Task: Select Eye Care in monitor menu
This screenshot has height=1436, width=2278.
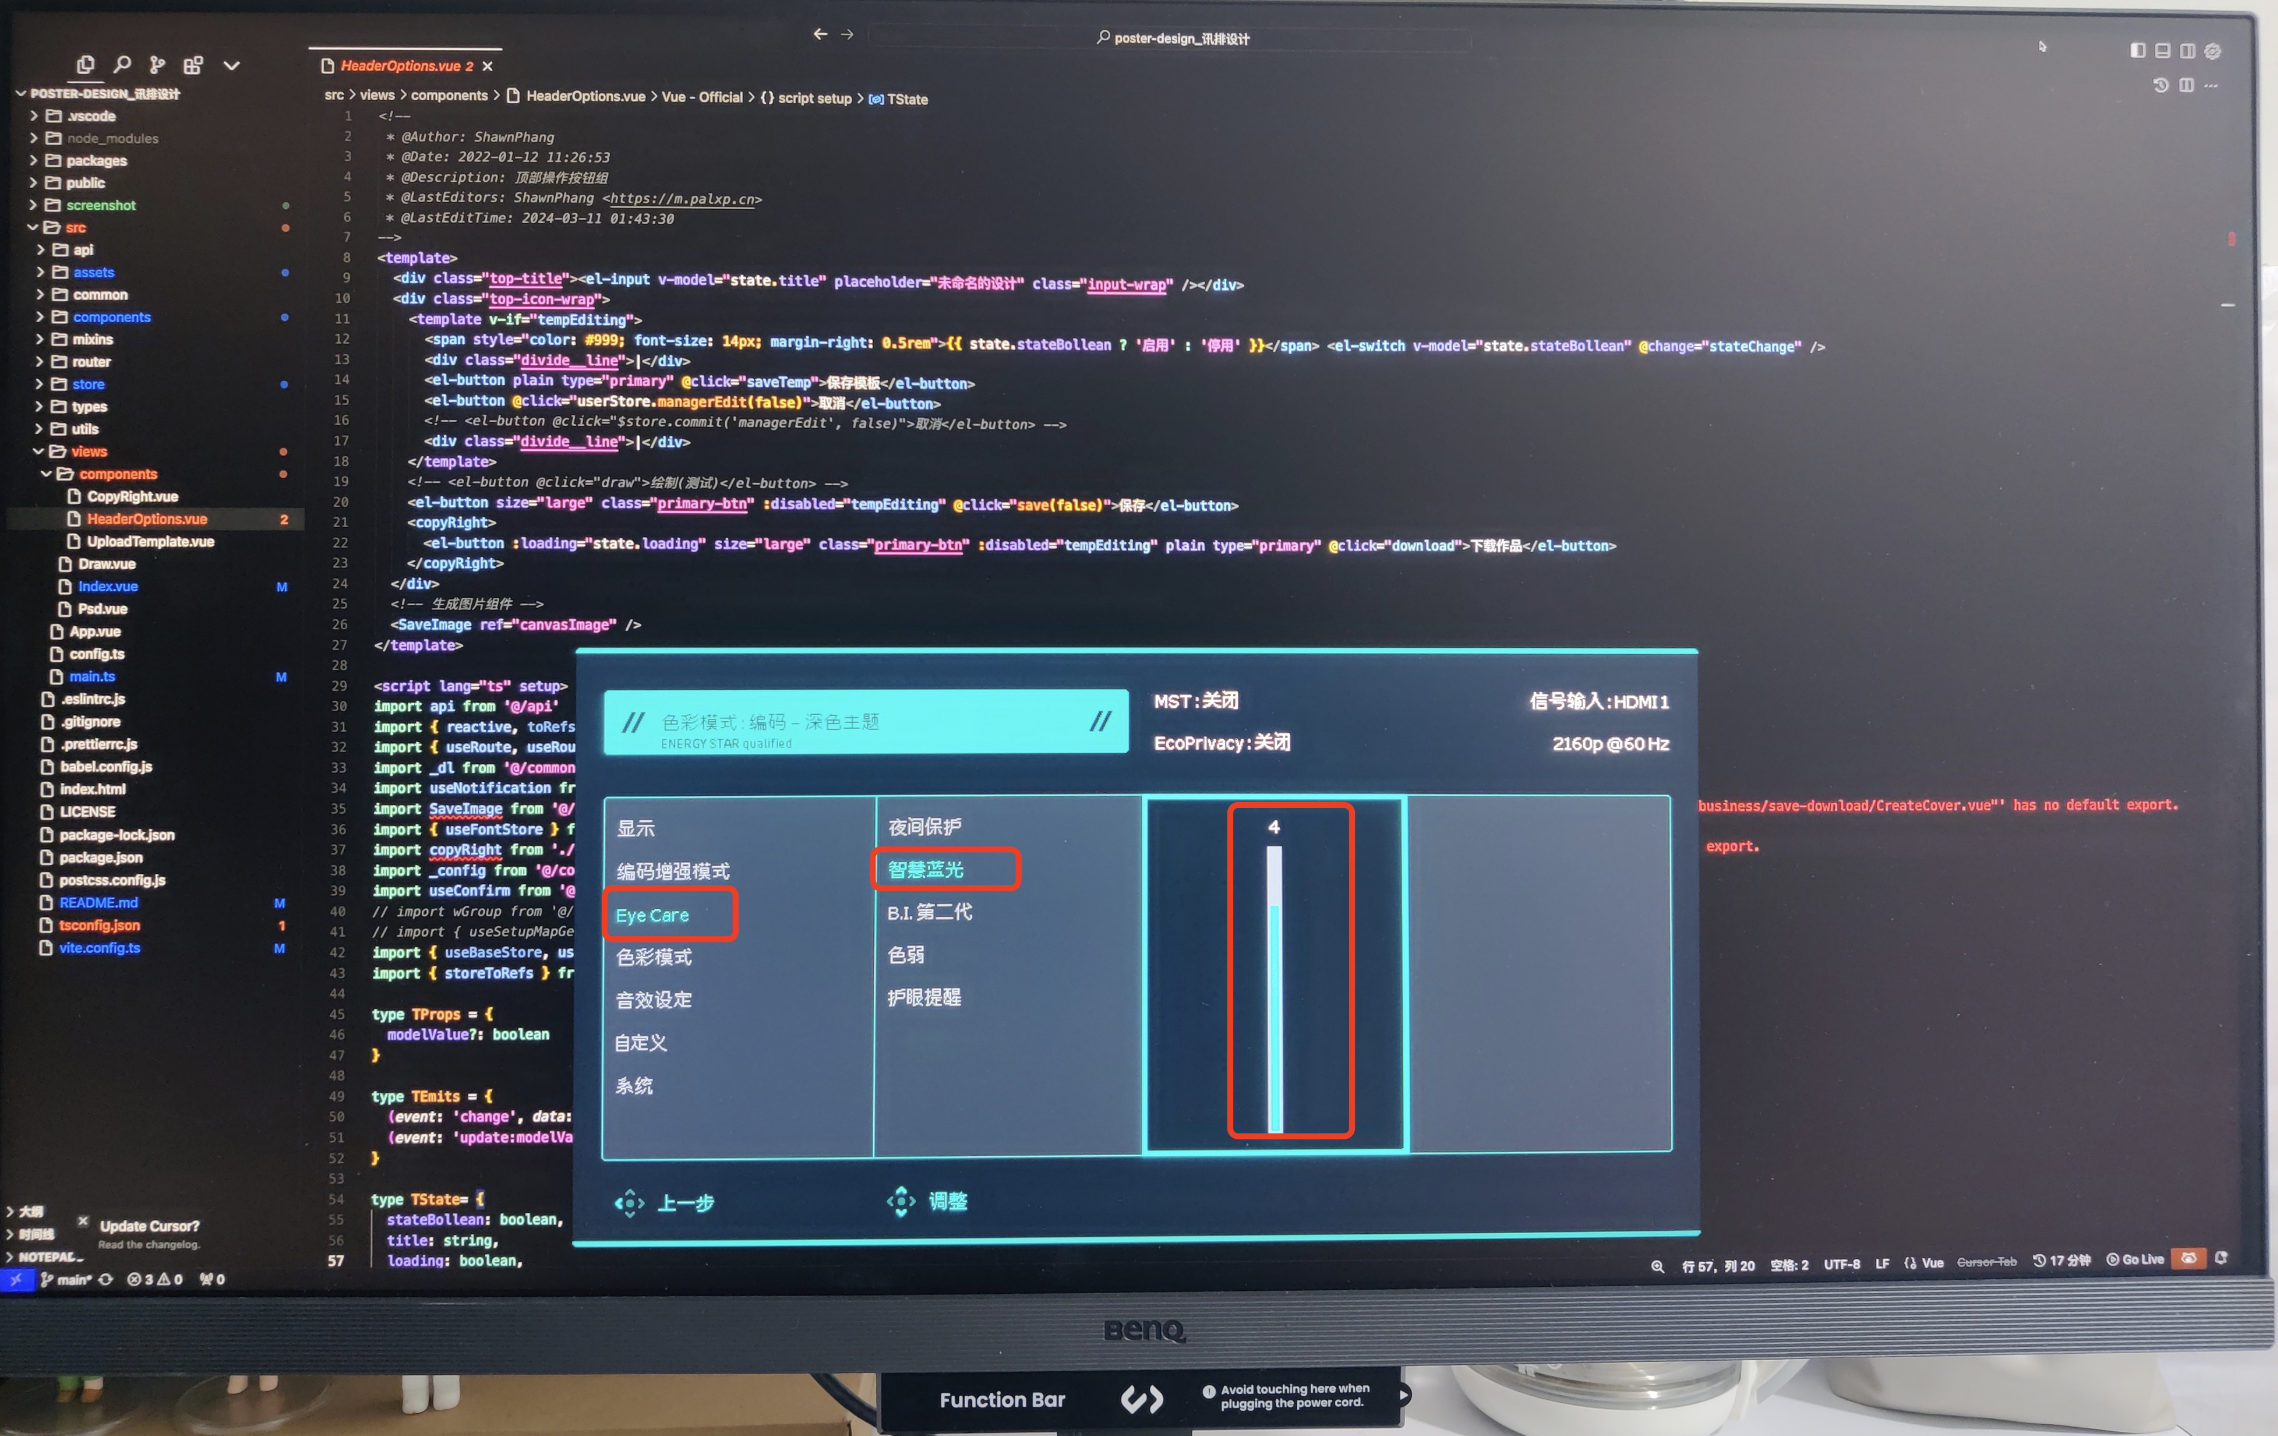Action: click(x=652, y=915)
